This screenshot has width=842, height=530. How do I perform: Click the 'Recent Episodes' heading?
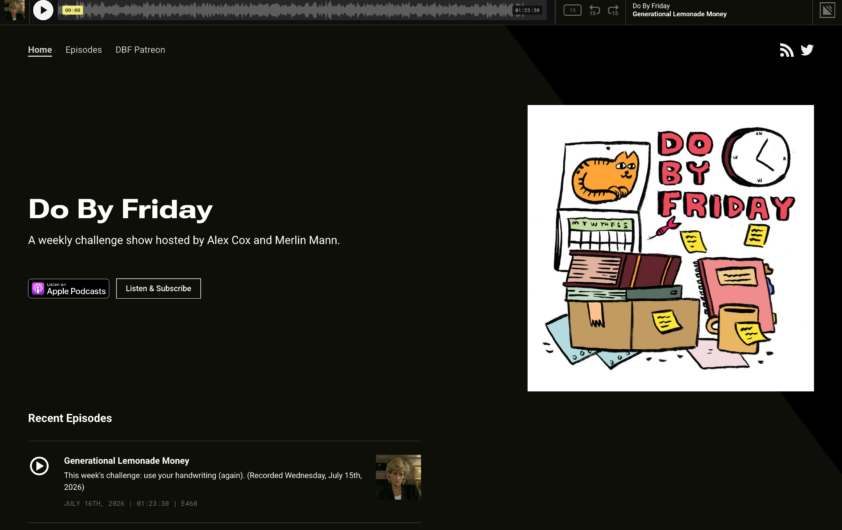(x=70, y=418)
